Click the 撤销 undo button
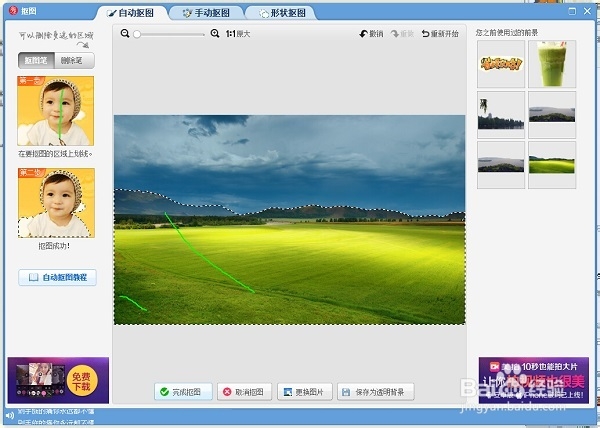The image size is (600, 428). coord(371,34)
